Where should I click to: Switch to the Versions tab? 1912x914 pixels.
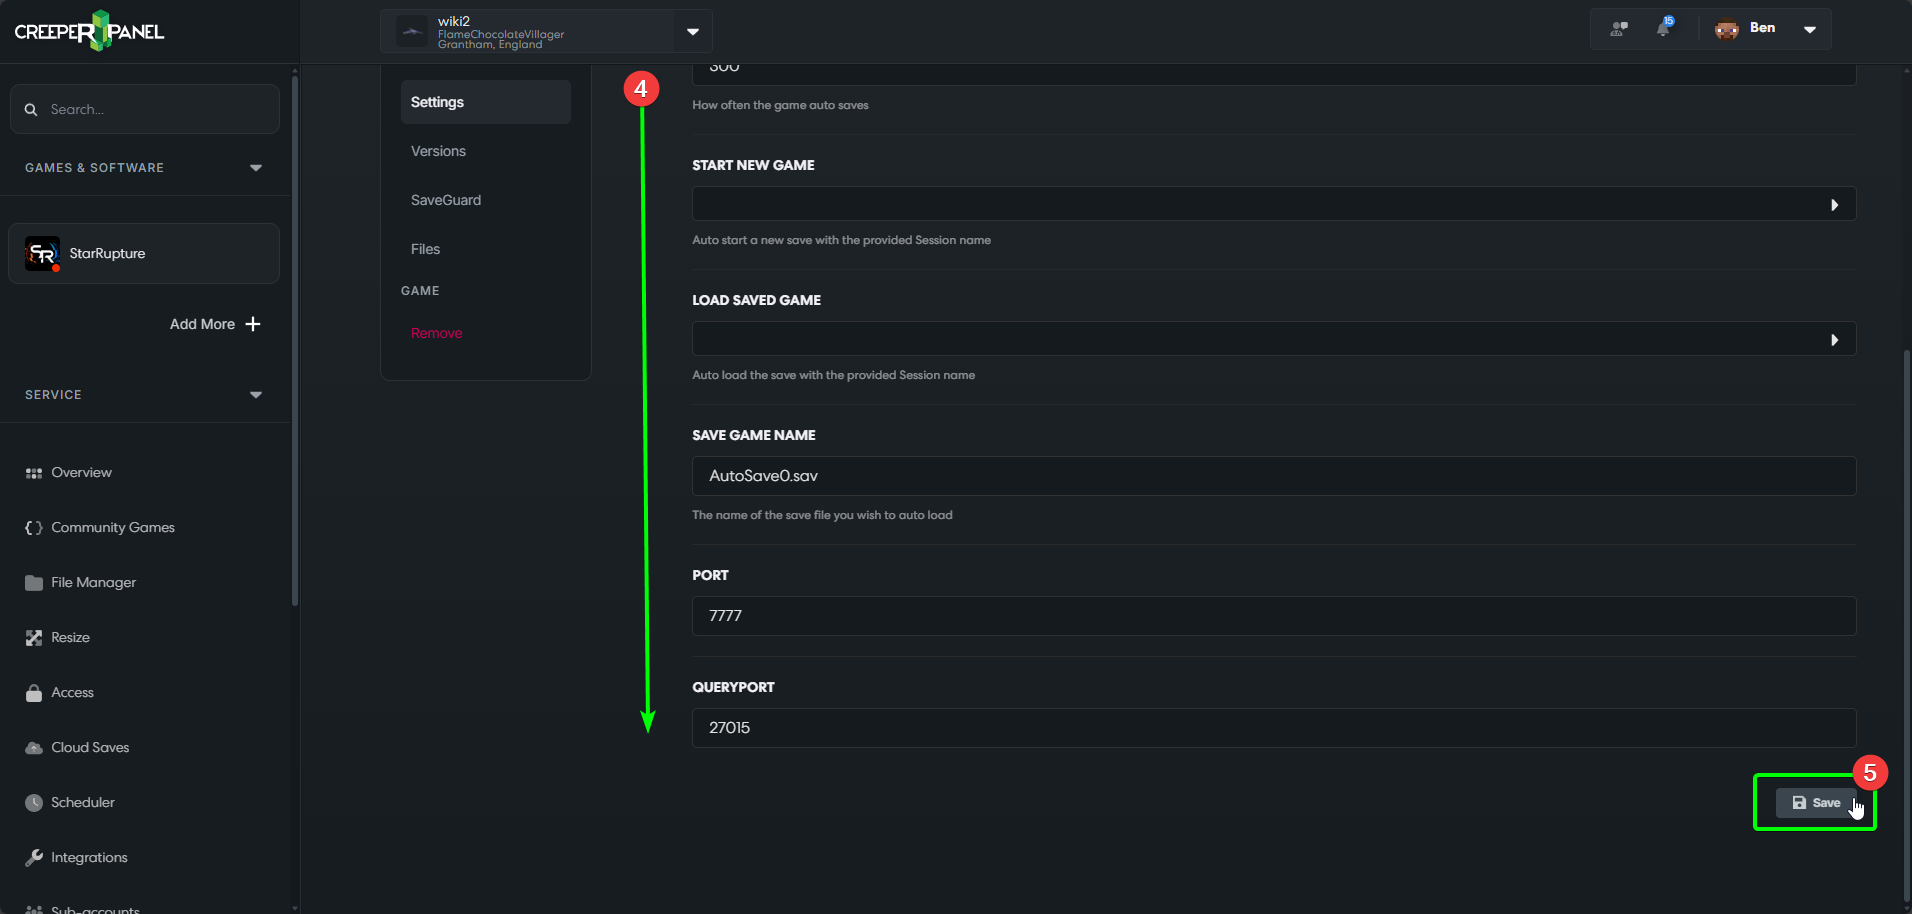pyautogui.click(x=437, y=151)
